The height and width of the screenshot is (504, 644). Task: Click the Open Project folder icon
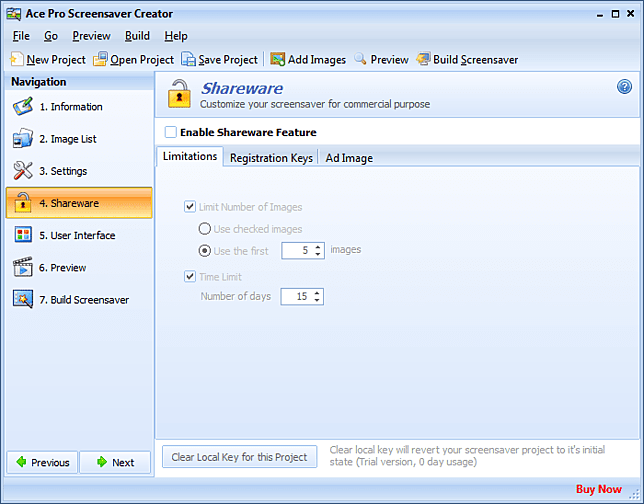(100, 59)
